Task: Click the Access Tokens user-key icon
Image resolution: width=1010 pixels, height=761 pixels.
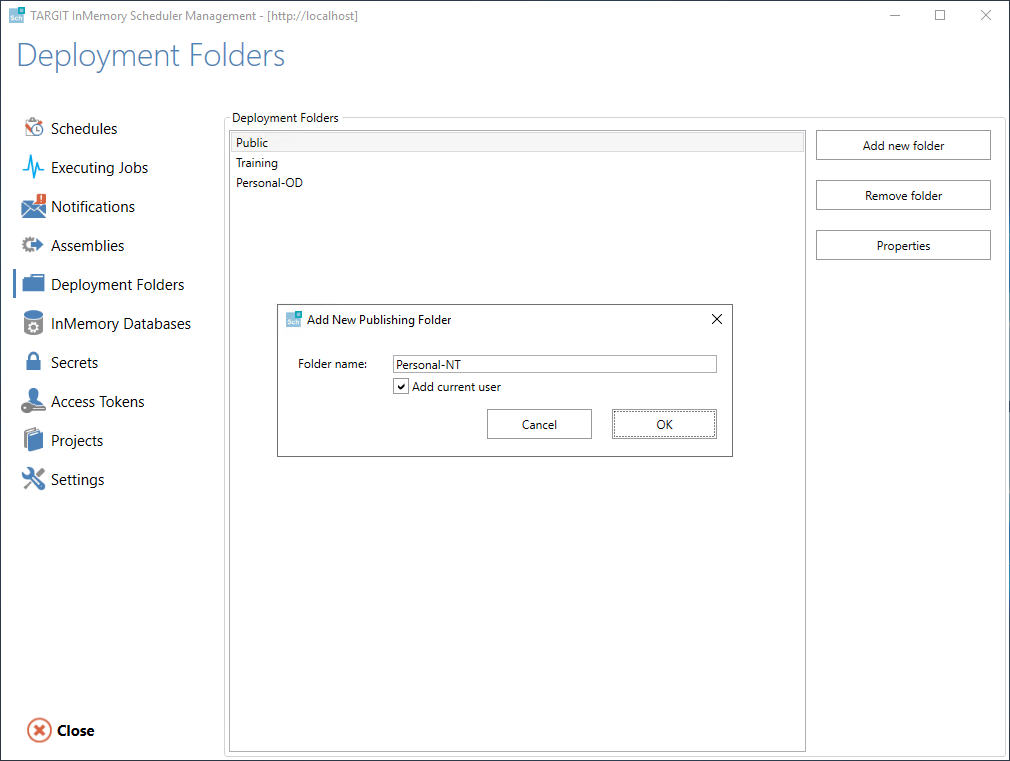Action: (33, 401)
